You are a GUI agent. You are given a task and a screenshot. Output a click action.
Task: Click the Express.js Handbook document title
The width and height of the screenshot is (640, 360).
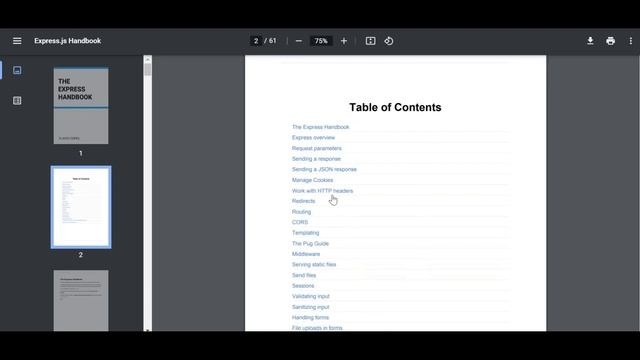pos(67,41)
